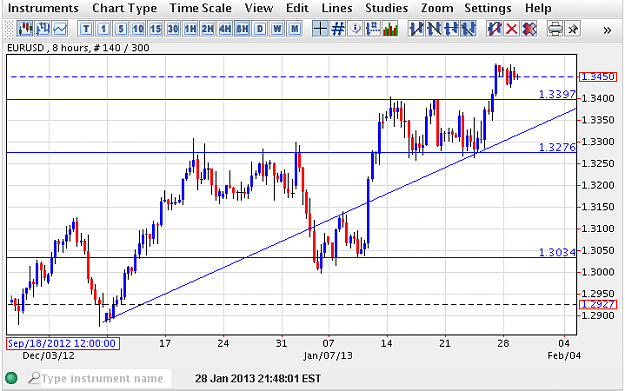Switch to weekly (W) time scale
The image size is (625, 391).
tap(277, 29)
